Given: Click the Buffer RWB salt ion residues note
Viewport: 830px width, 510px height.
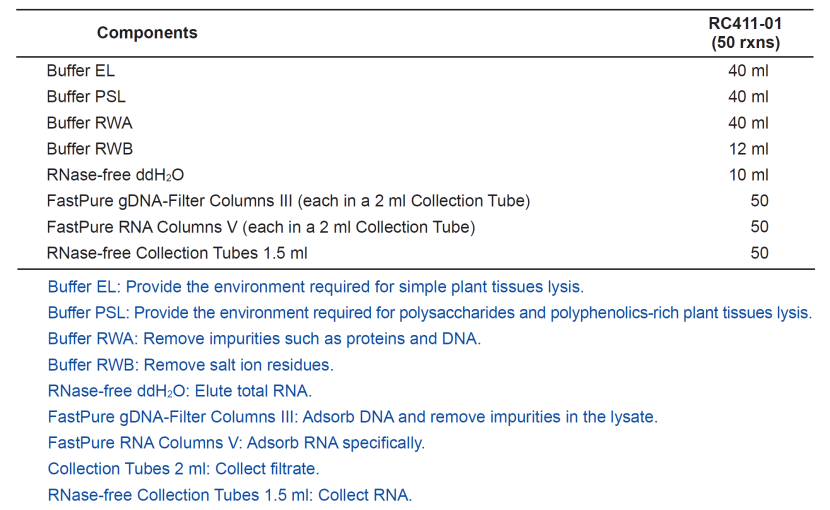Looking at the screenshot, I should pos(191,365).
